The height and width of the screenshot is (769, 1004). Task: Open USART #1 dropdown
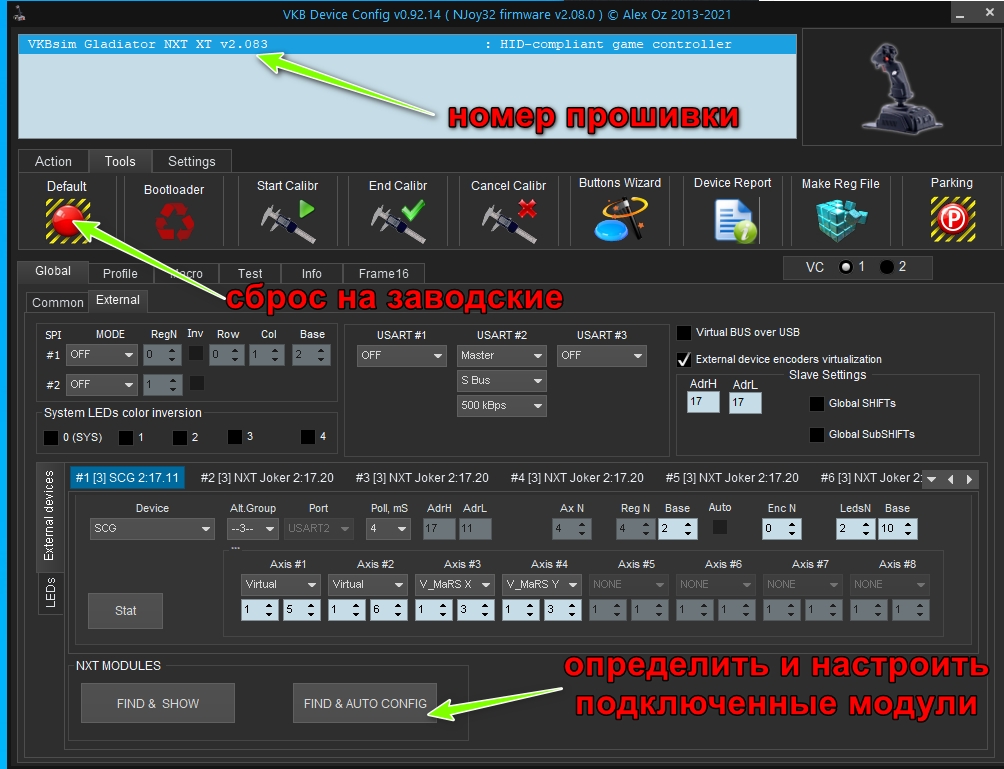pyautogui.click(x=401, y=355)
